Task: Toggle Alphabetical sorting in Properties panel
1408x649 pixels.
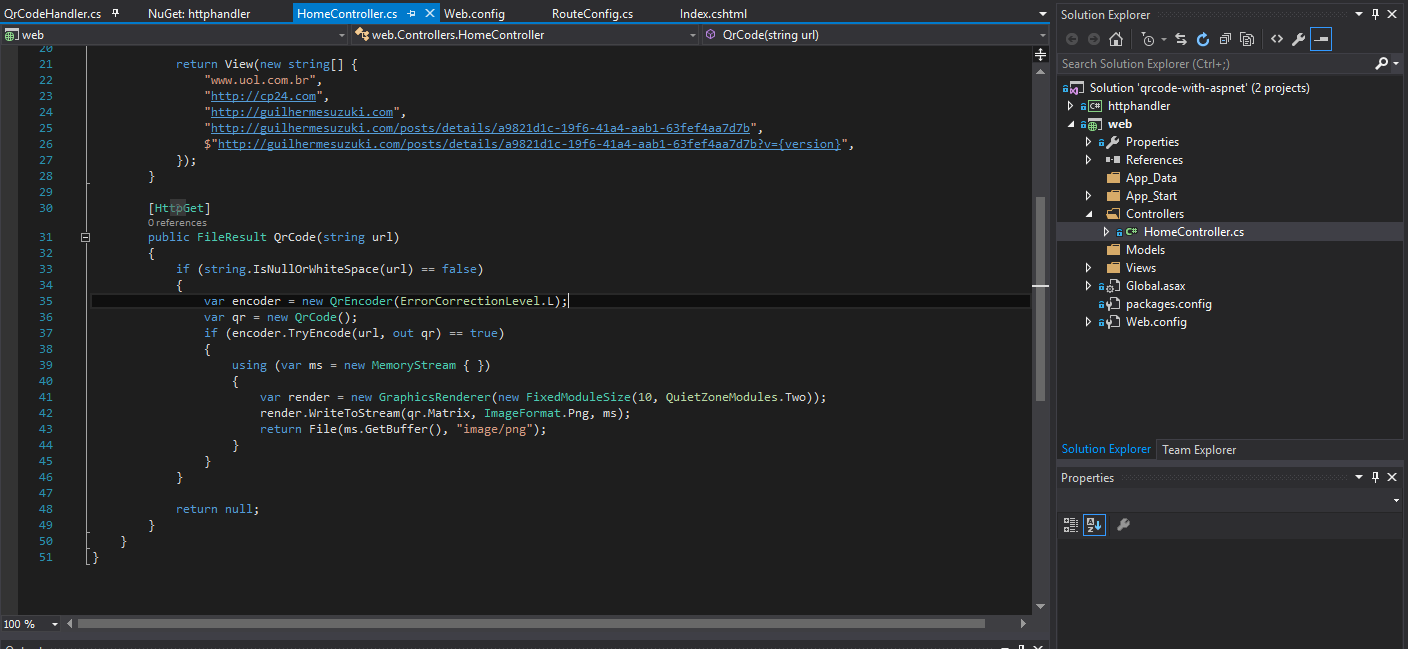Action: (x=1094, y=525)
